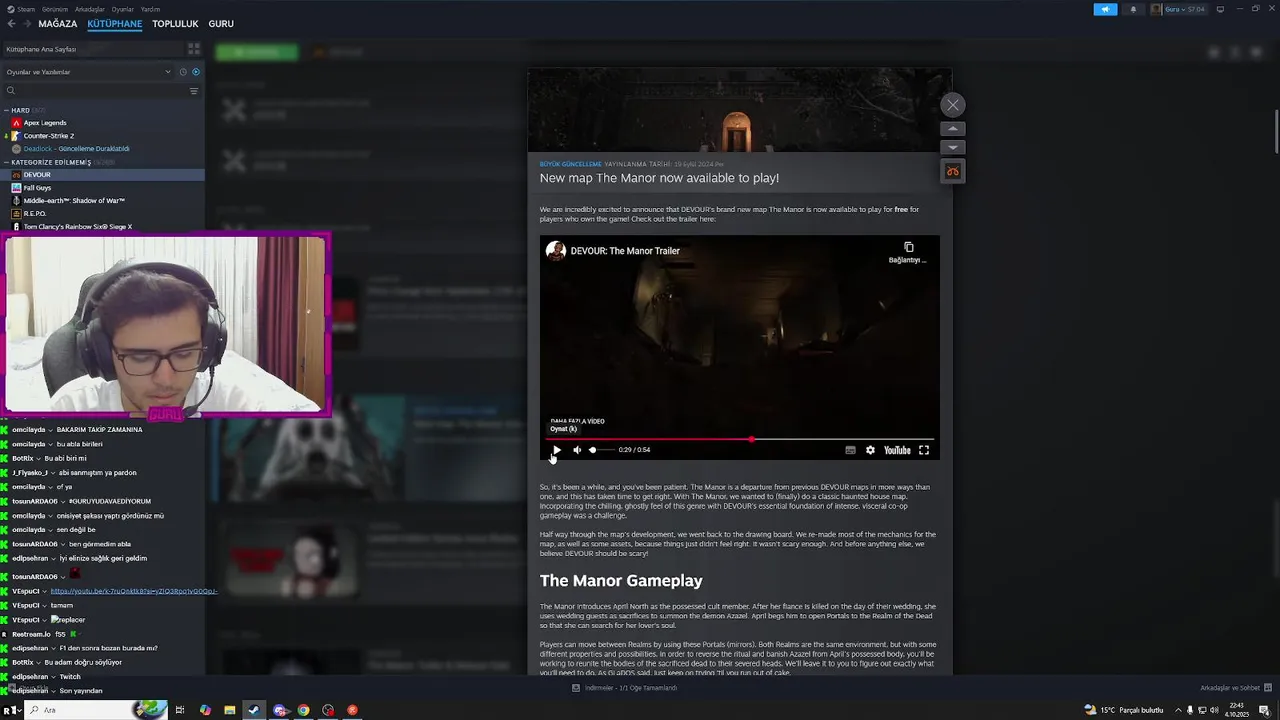This screenshot has width=1280, height=720.
Task: Open the GURU profile tab
Action: pos(221,24)
